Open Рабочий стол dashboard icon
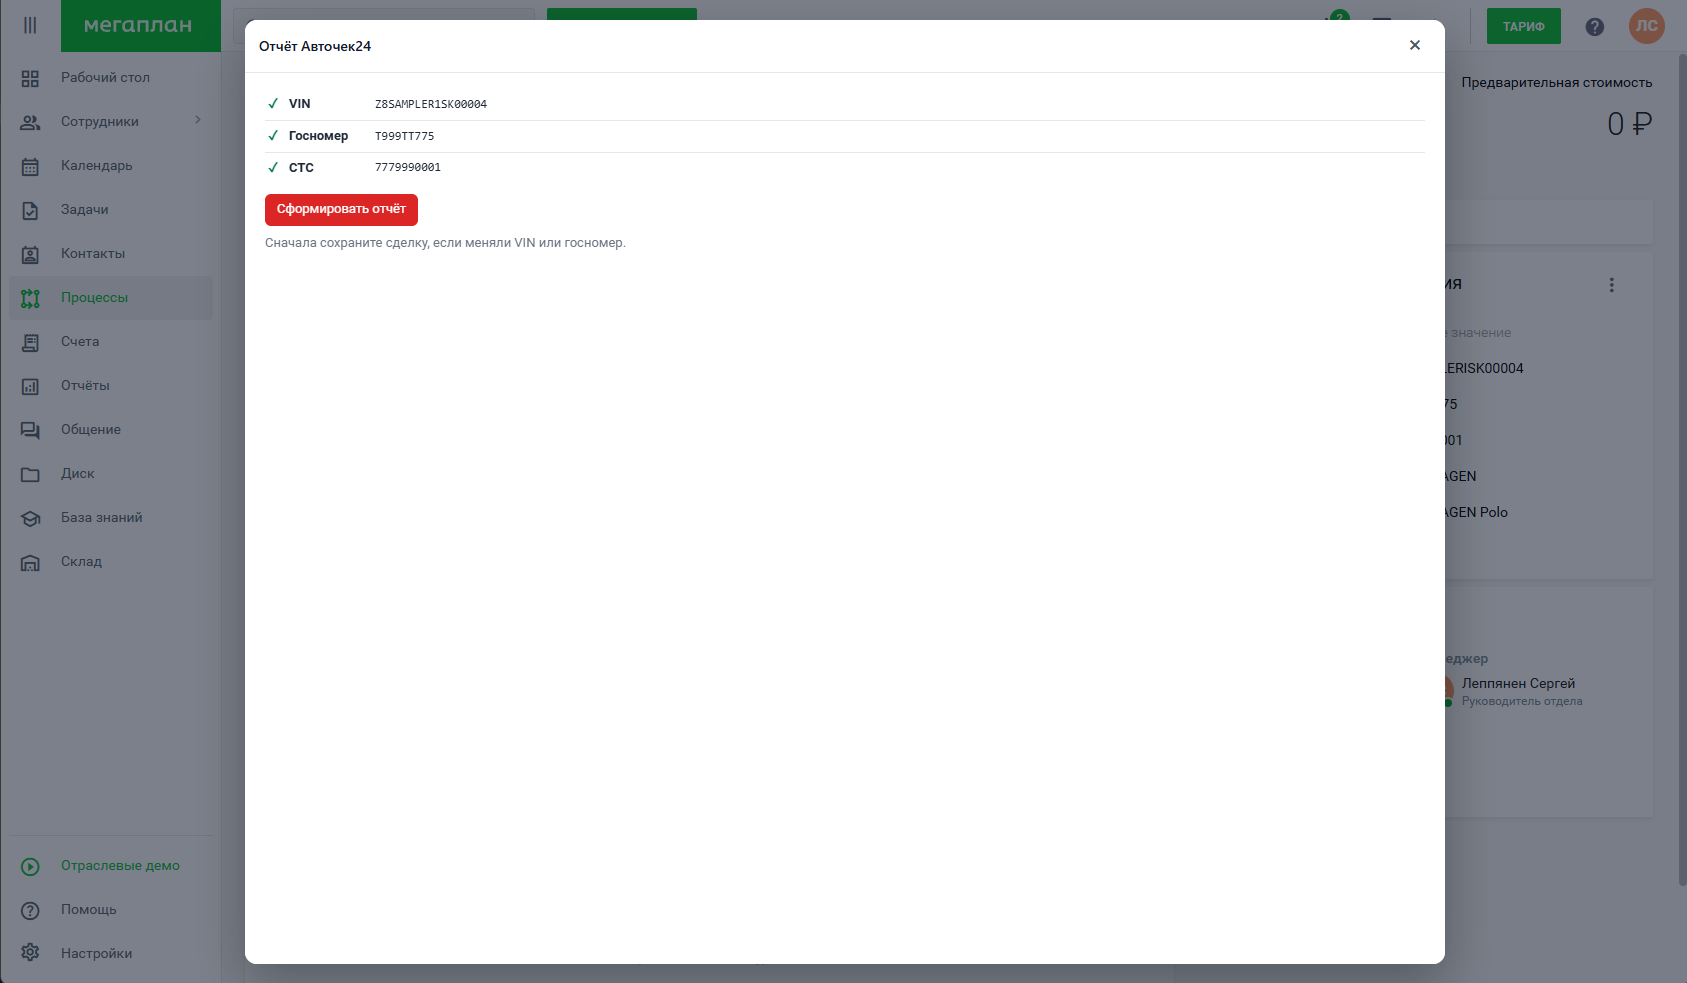This screenshot has height=983, width=1687. tap(30, 78)
